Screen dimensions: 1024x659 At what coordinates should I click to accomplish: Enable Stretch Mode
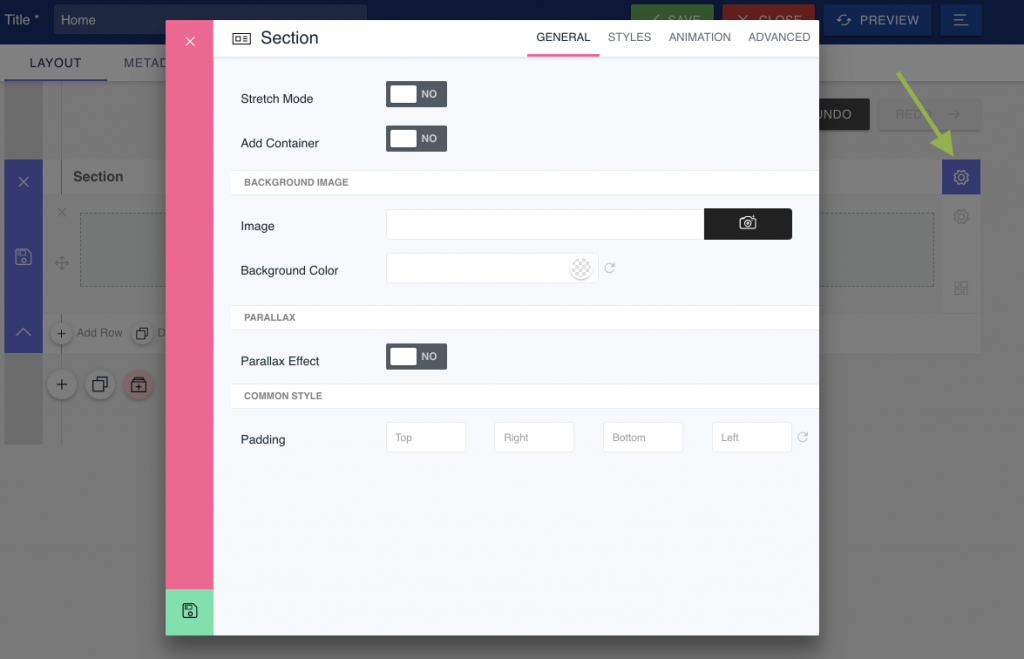(416, 93)
